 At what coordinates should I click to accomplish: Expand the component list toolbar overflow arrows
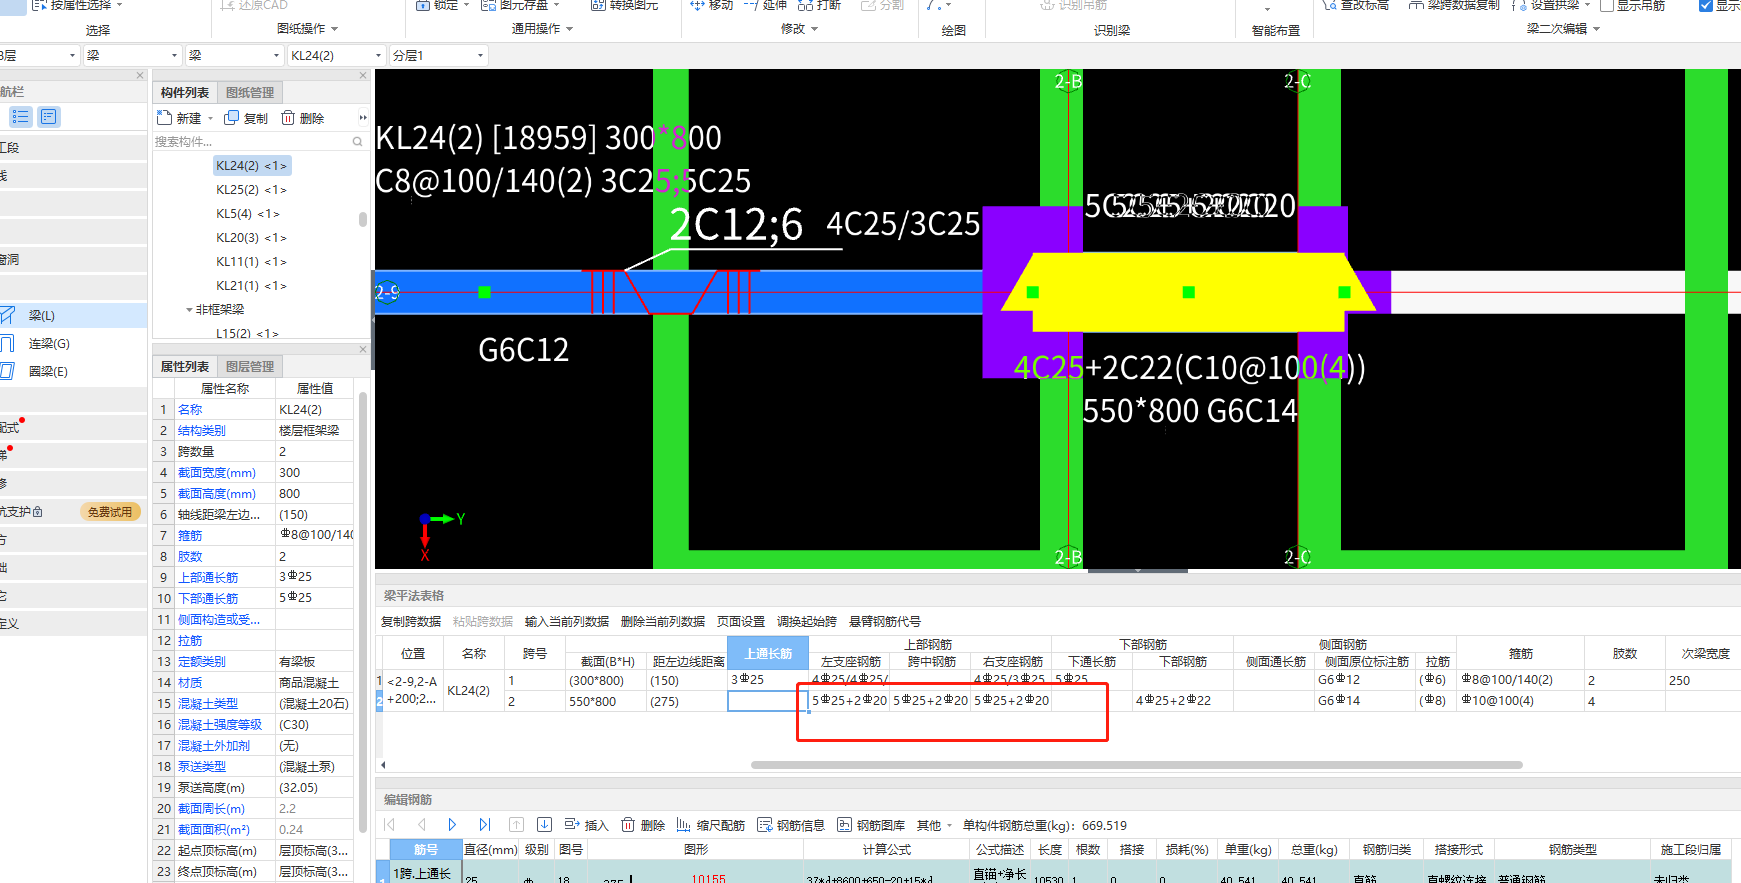pyautogui.click(x=363, y=118)
